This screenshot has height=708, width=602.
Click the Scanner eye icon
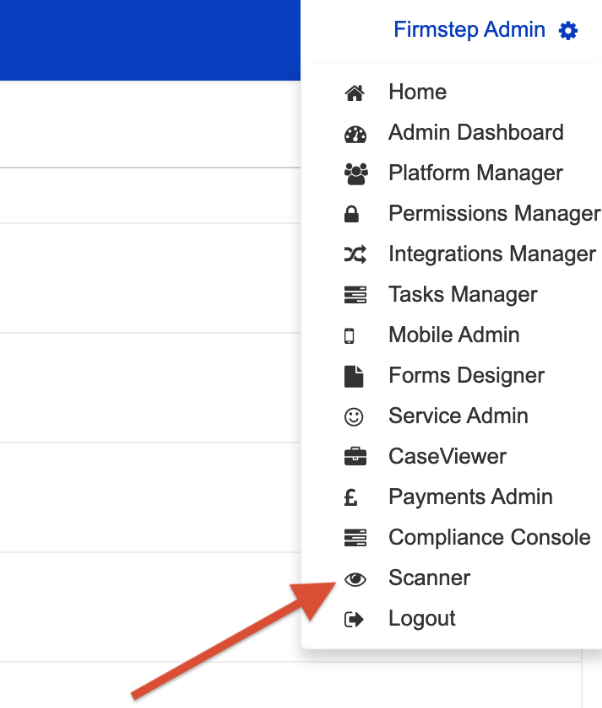point(355,579)
